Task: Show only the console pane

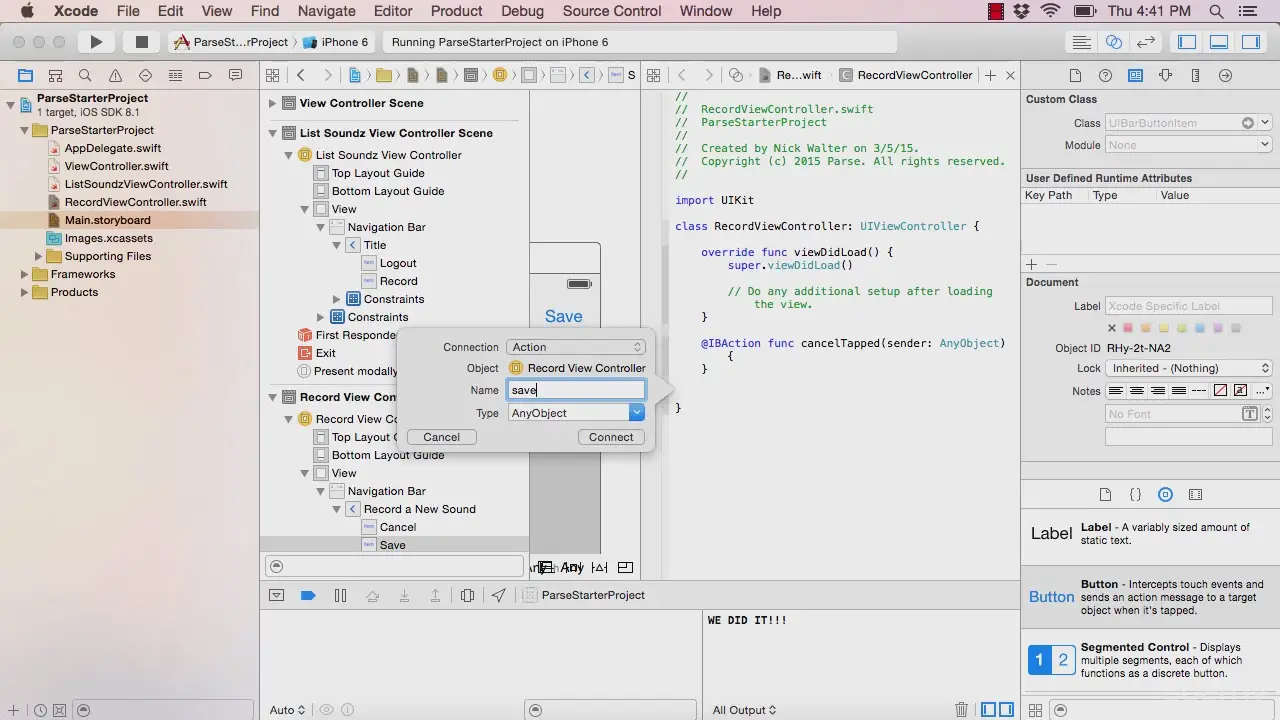Action: point(1008,709)
